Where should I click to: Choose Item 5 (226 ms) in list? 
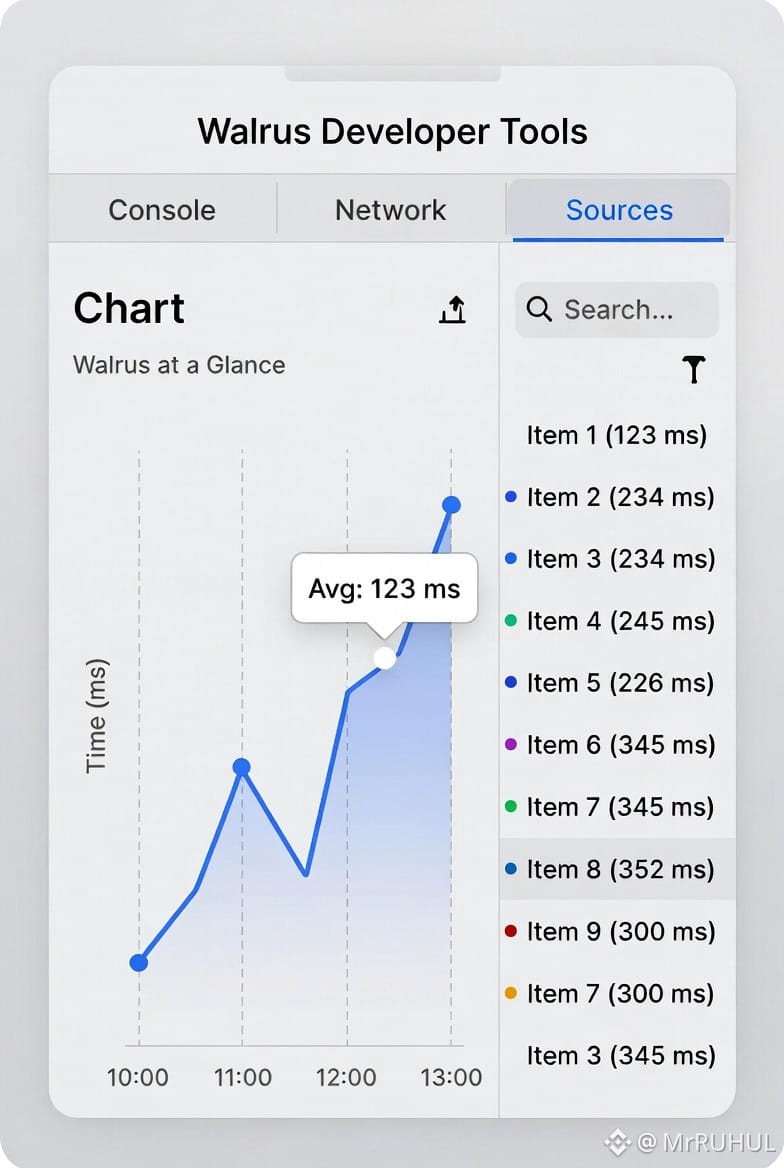[620, 683]
